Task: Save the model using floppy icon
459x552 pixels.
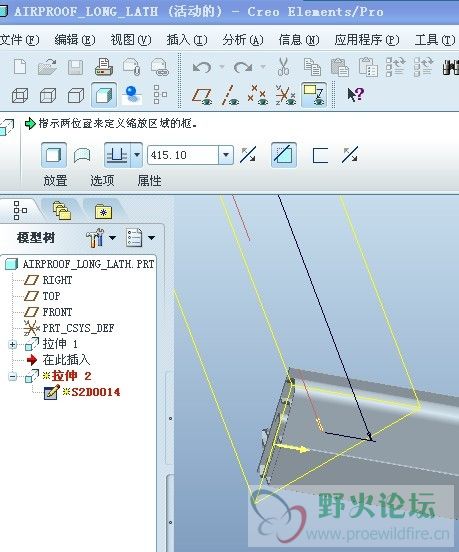Action: 75,67
